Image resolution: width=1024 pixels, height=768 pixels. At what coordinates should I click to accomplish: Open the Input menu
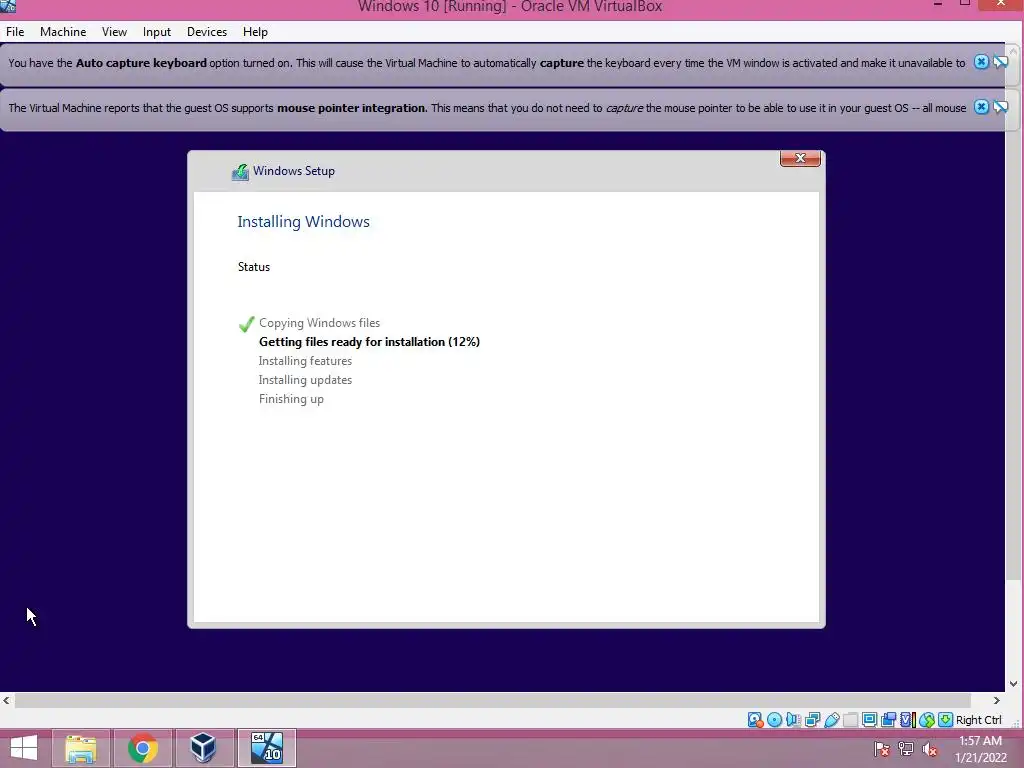point(157,31)
